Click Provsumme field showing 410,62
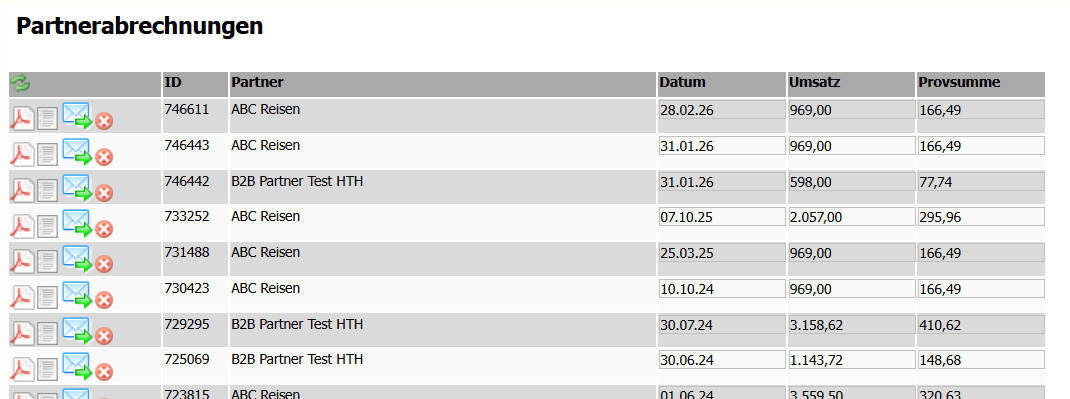Viewport: 1070px width, 399px height. coord(981,324)
